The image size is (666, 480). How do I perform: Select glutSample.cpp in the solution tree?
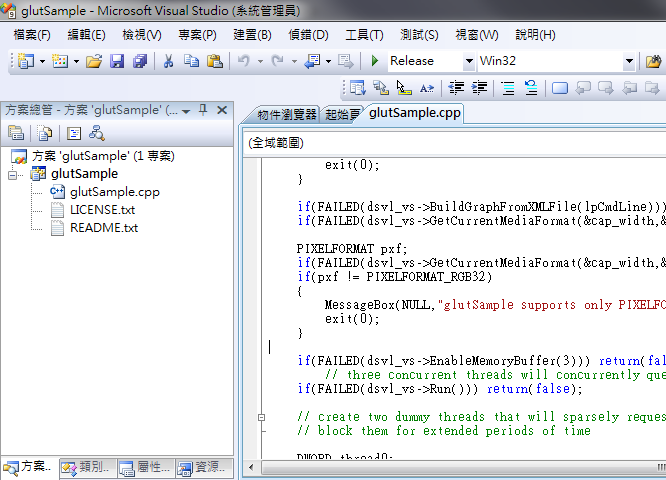(x=115, y=192)
